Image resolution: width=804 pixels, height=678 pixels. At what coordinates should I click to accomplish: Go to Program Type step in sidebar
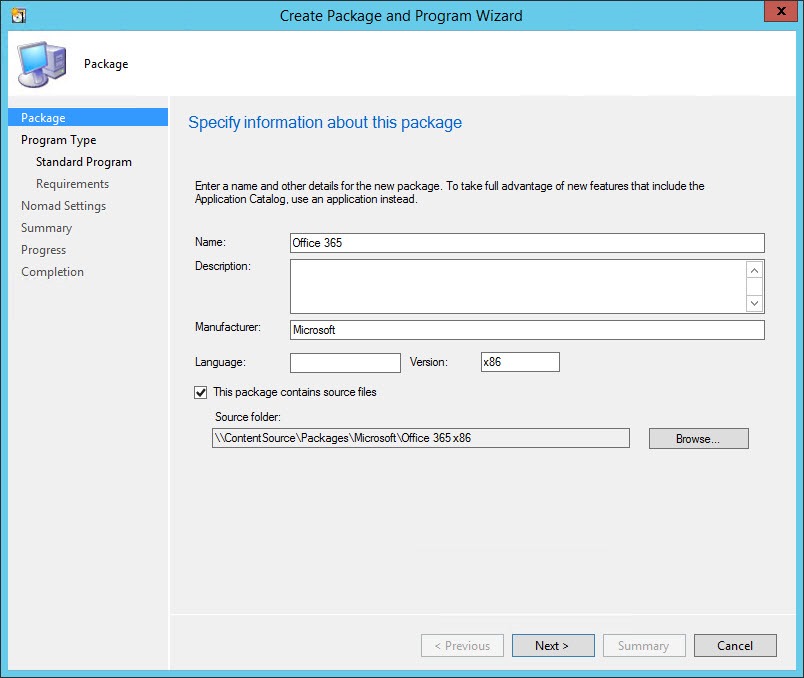(x=58, y=140)
